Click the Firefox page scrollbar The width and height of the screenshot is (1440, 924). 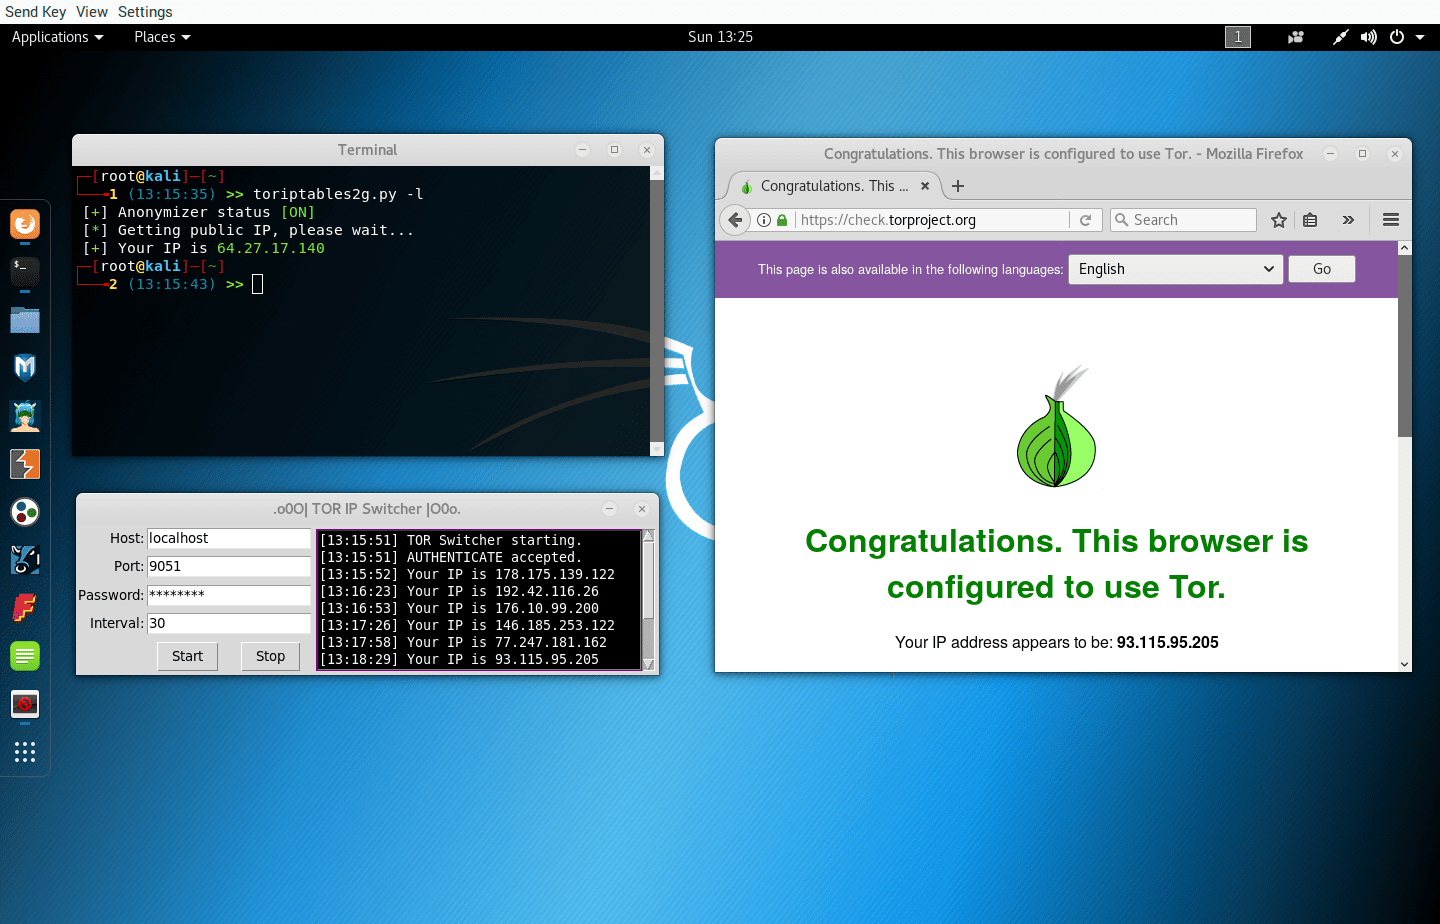coord(1404,346)
